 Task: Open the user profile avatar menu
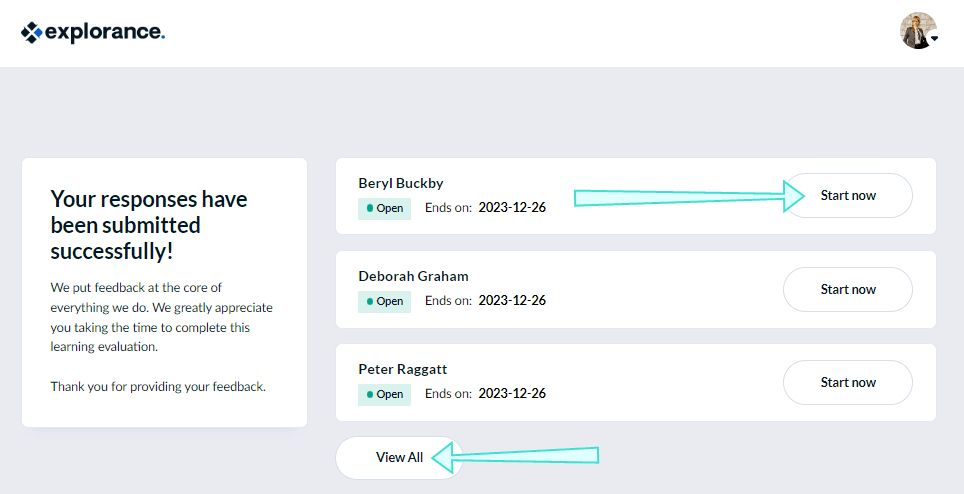tap(917, 31)
